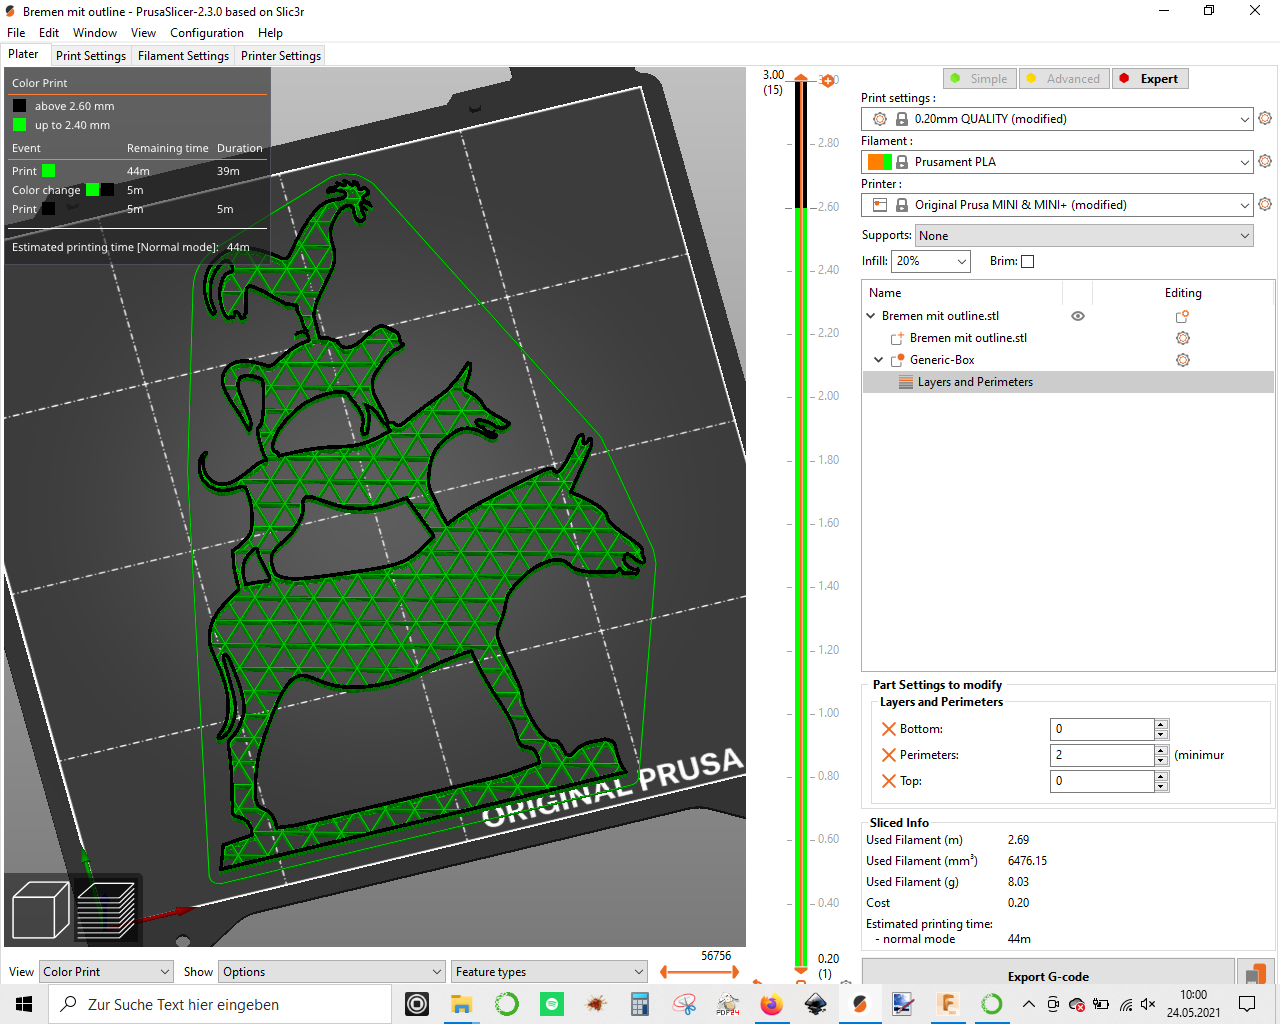Screen dimensions: 1280x1024
Task: Switch to sliced layers preview icon
Action: click(105, 910)
